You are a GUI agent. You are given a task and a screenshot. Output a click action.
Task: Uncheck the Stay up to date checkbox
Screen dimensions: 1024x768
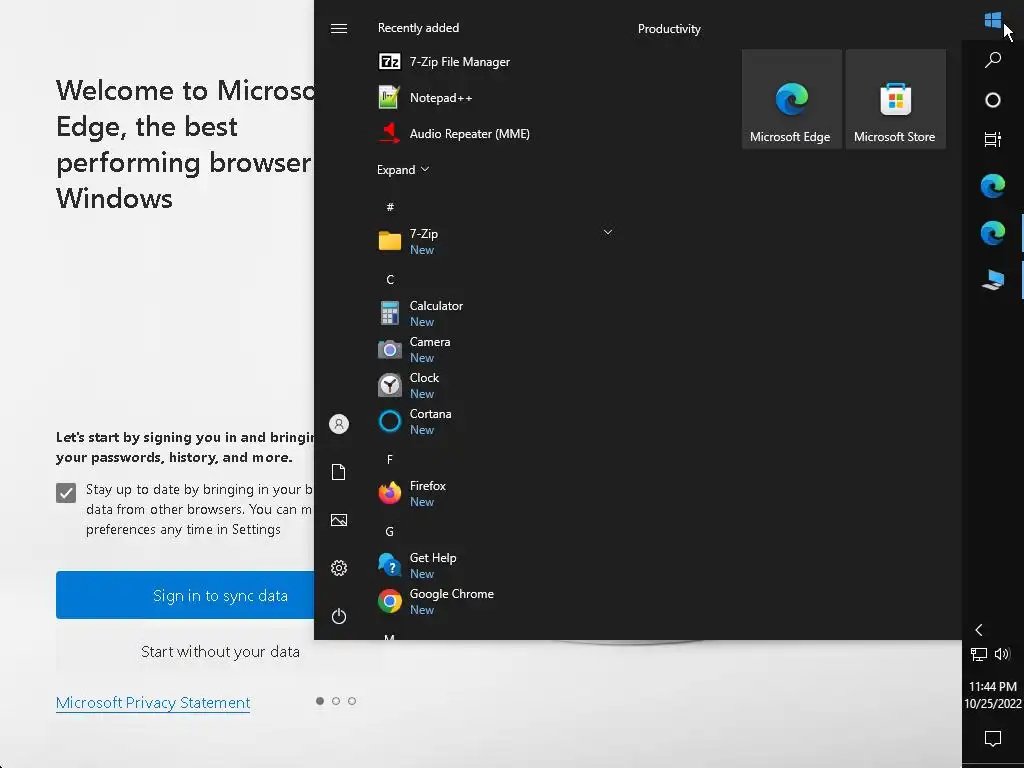(66, 492)
